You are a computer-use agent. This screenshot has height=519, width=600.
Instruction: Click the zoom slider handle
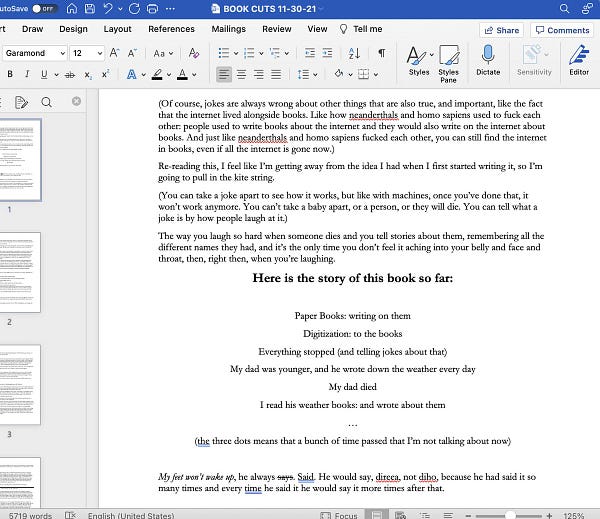(510, 515)
